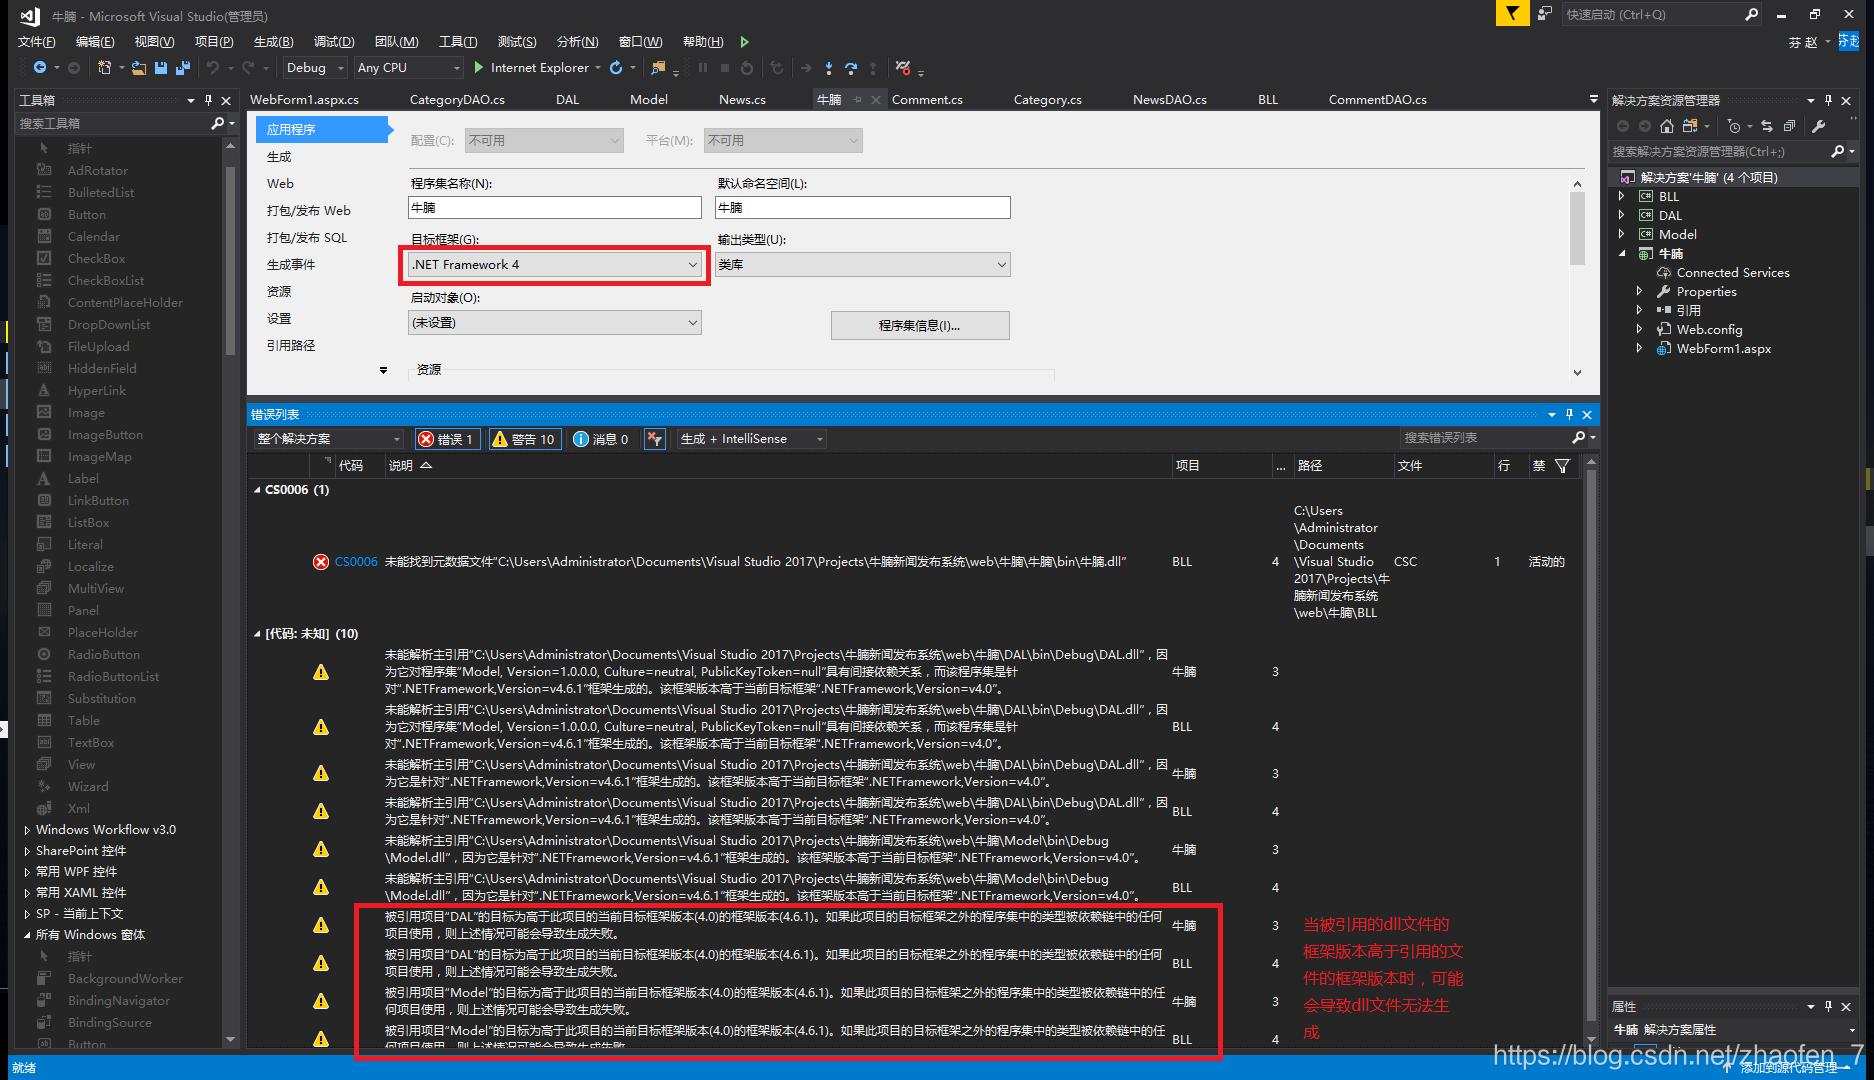The image size is (1874, 1080).
Task: Click Collapse All icon in Solution Explorer
Action: click(x=1789, y=126)
